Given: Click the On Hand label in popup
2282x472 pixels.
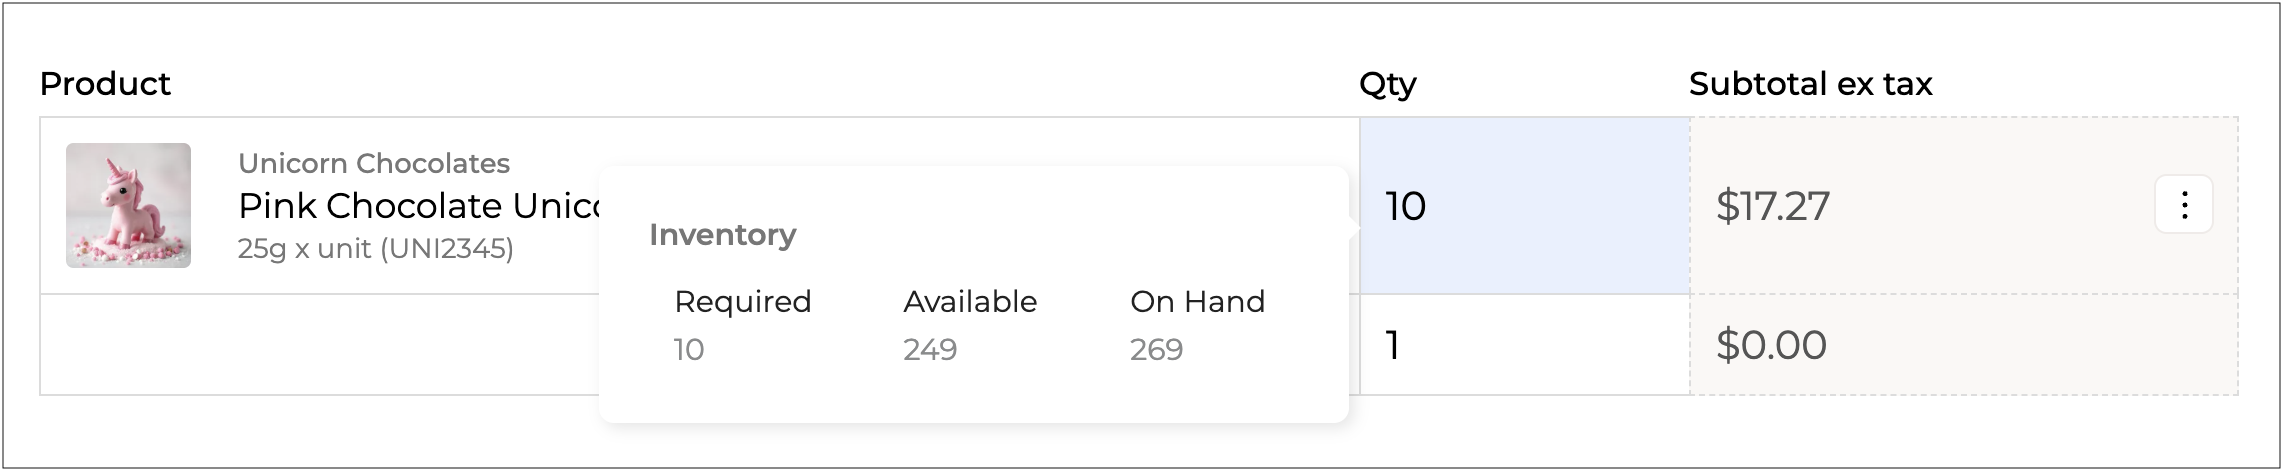Looking at the screenshot, I should coord(1197,301).
